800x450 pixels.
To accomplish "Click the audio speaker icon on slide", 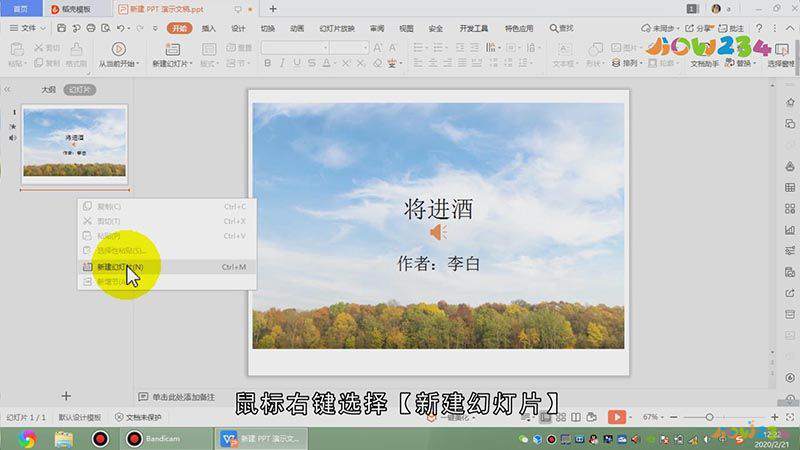I will tap(438, 233).
